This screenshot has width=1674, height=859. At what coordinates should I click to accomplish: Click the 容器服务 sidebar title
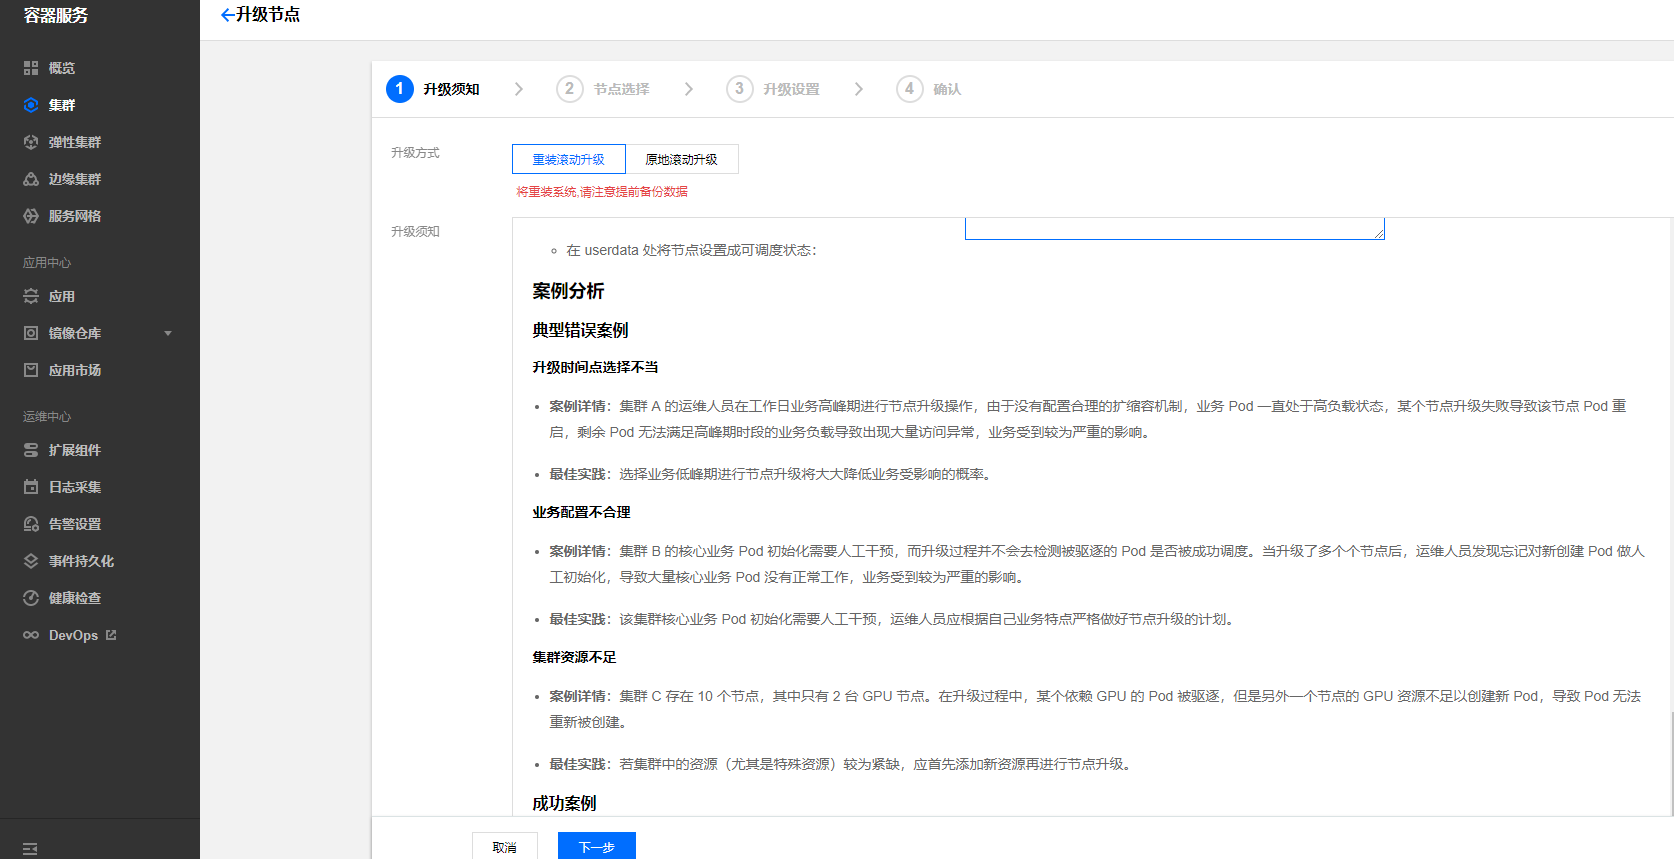pyautogui.click(x=56, y=16)
